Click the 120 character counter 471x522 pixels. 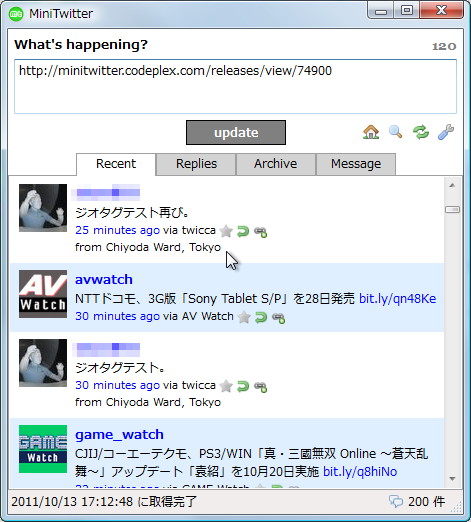[444, 46]
